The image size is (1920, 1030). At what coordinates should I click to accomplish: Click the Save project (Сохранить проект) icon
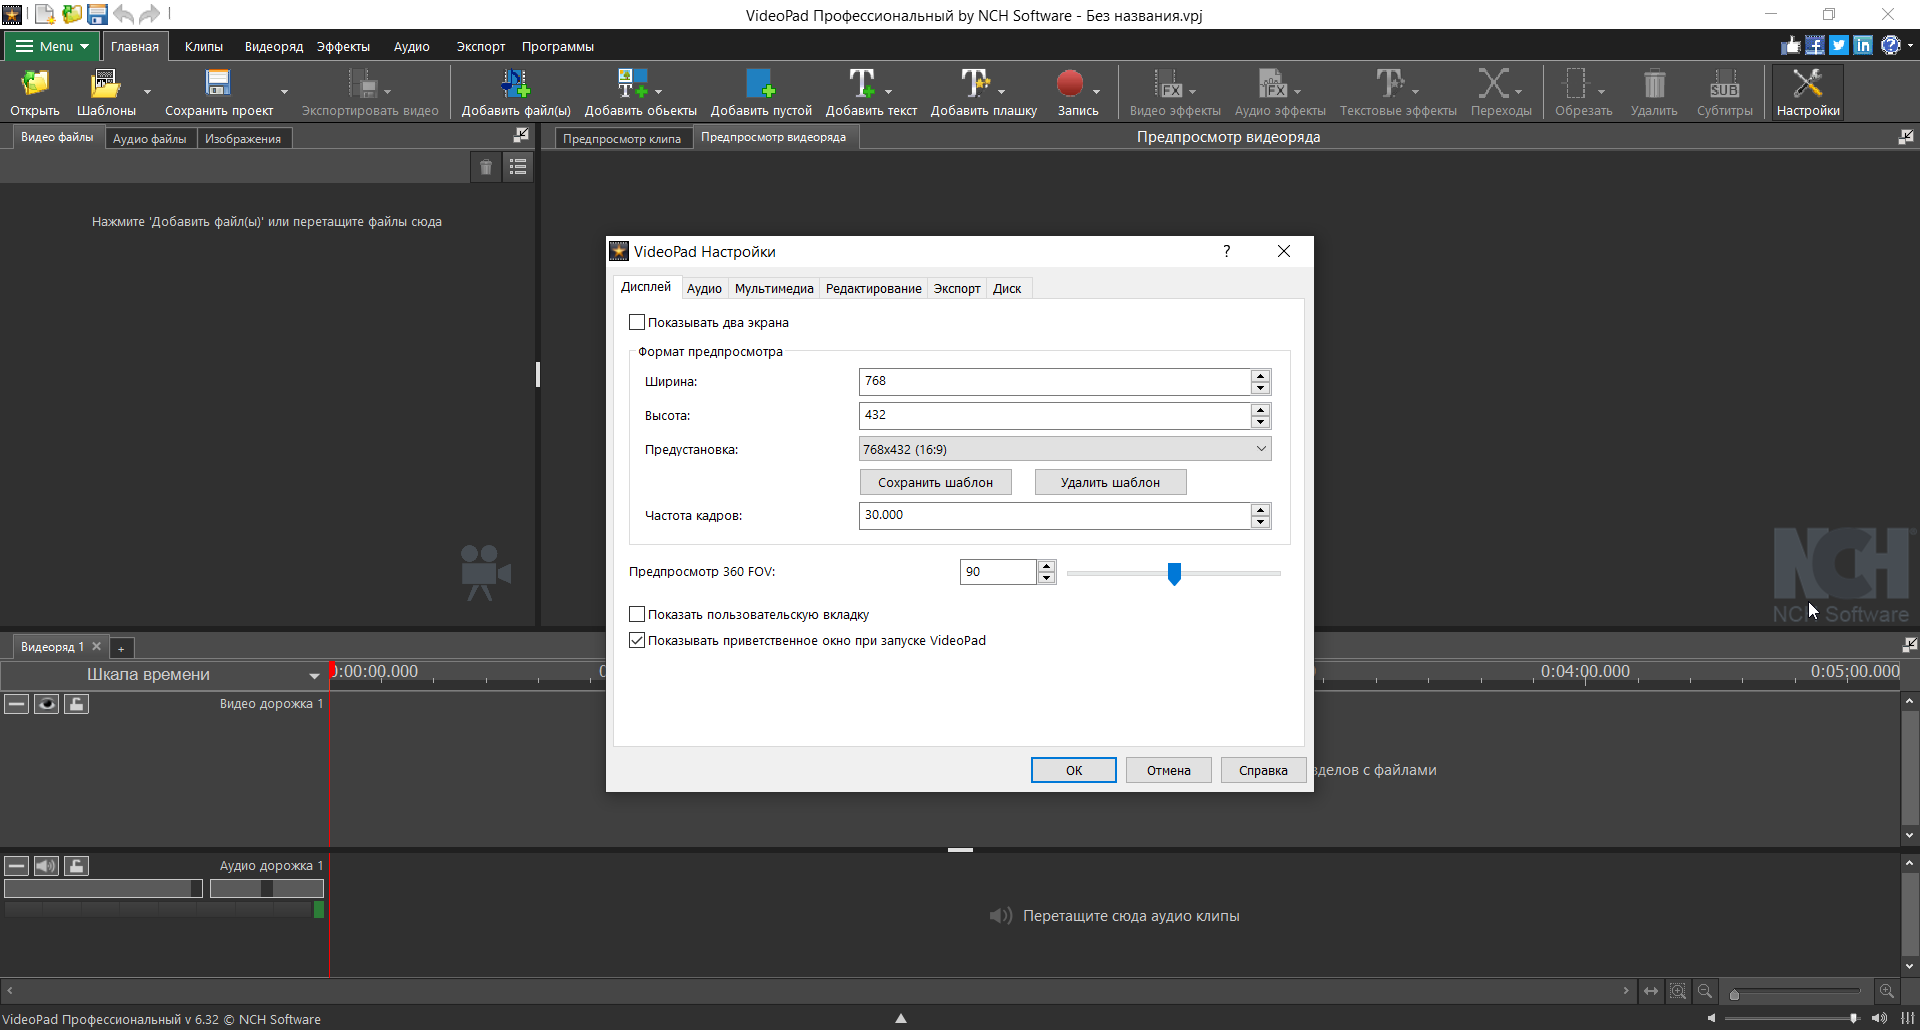pos(218,84)
